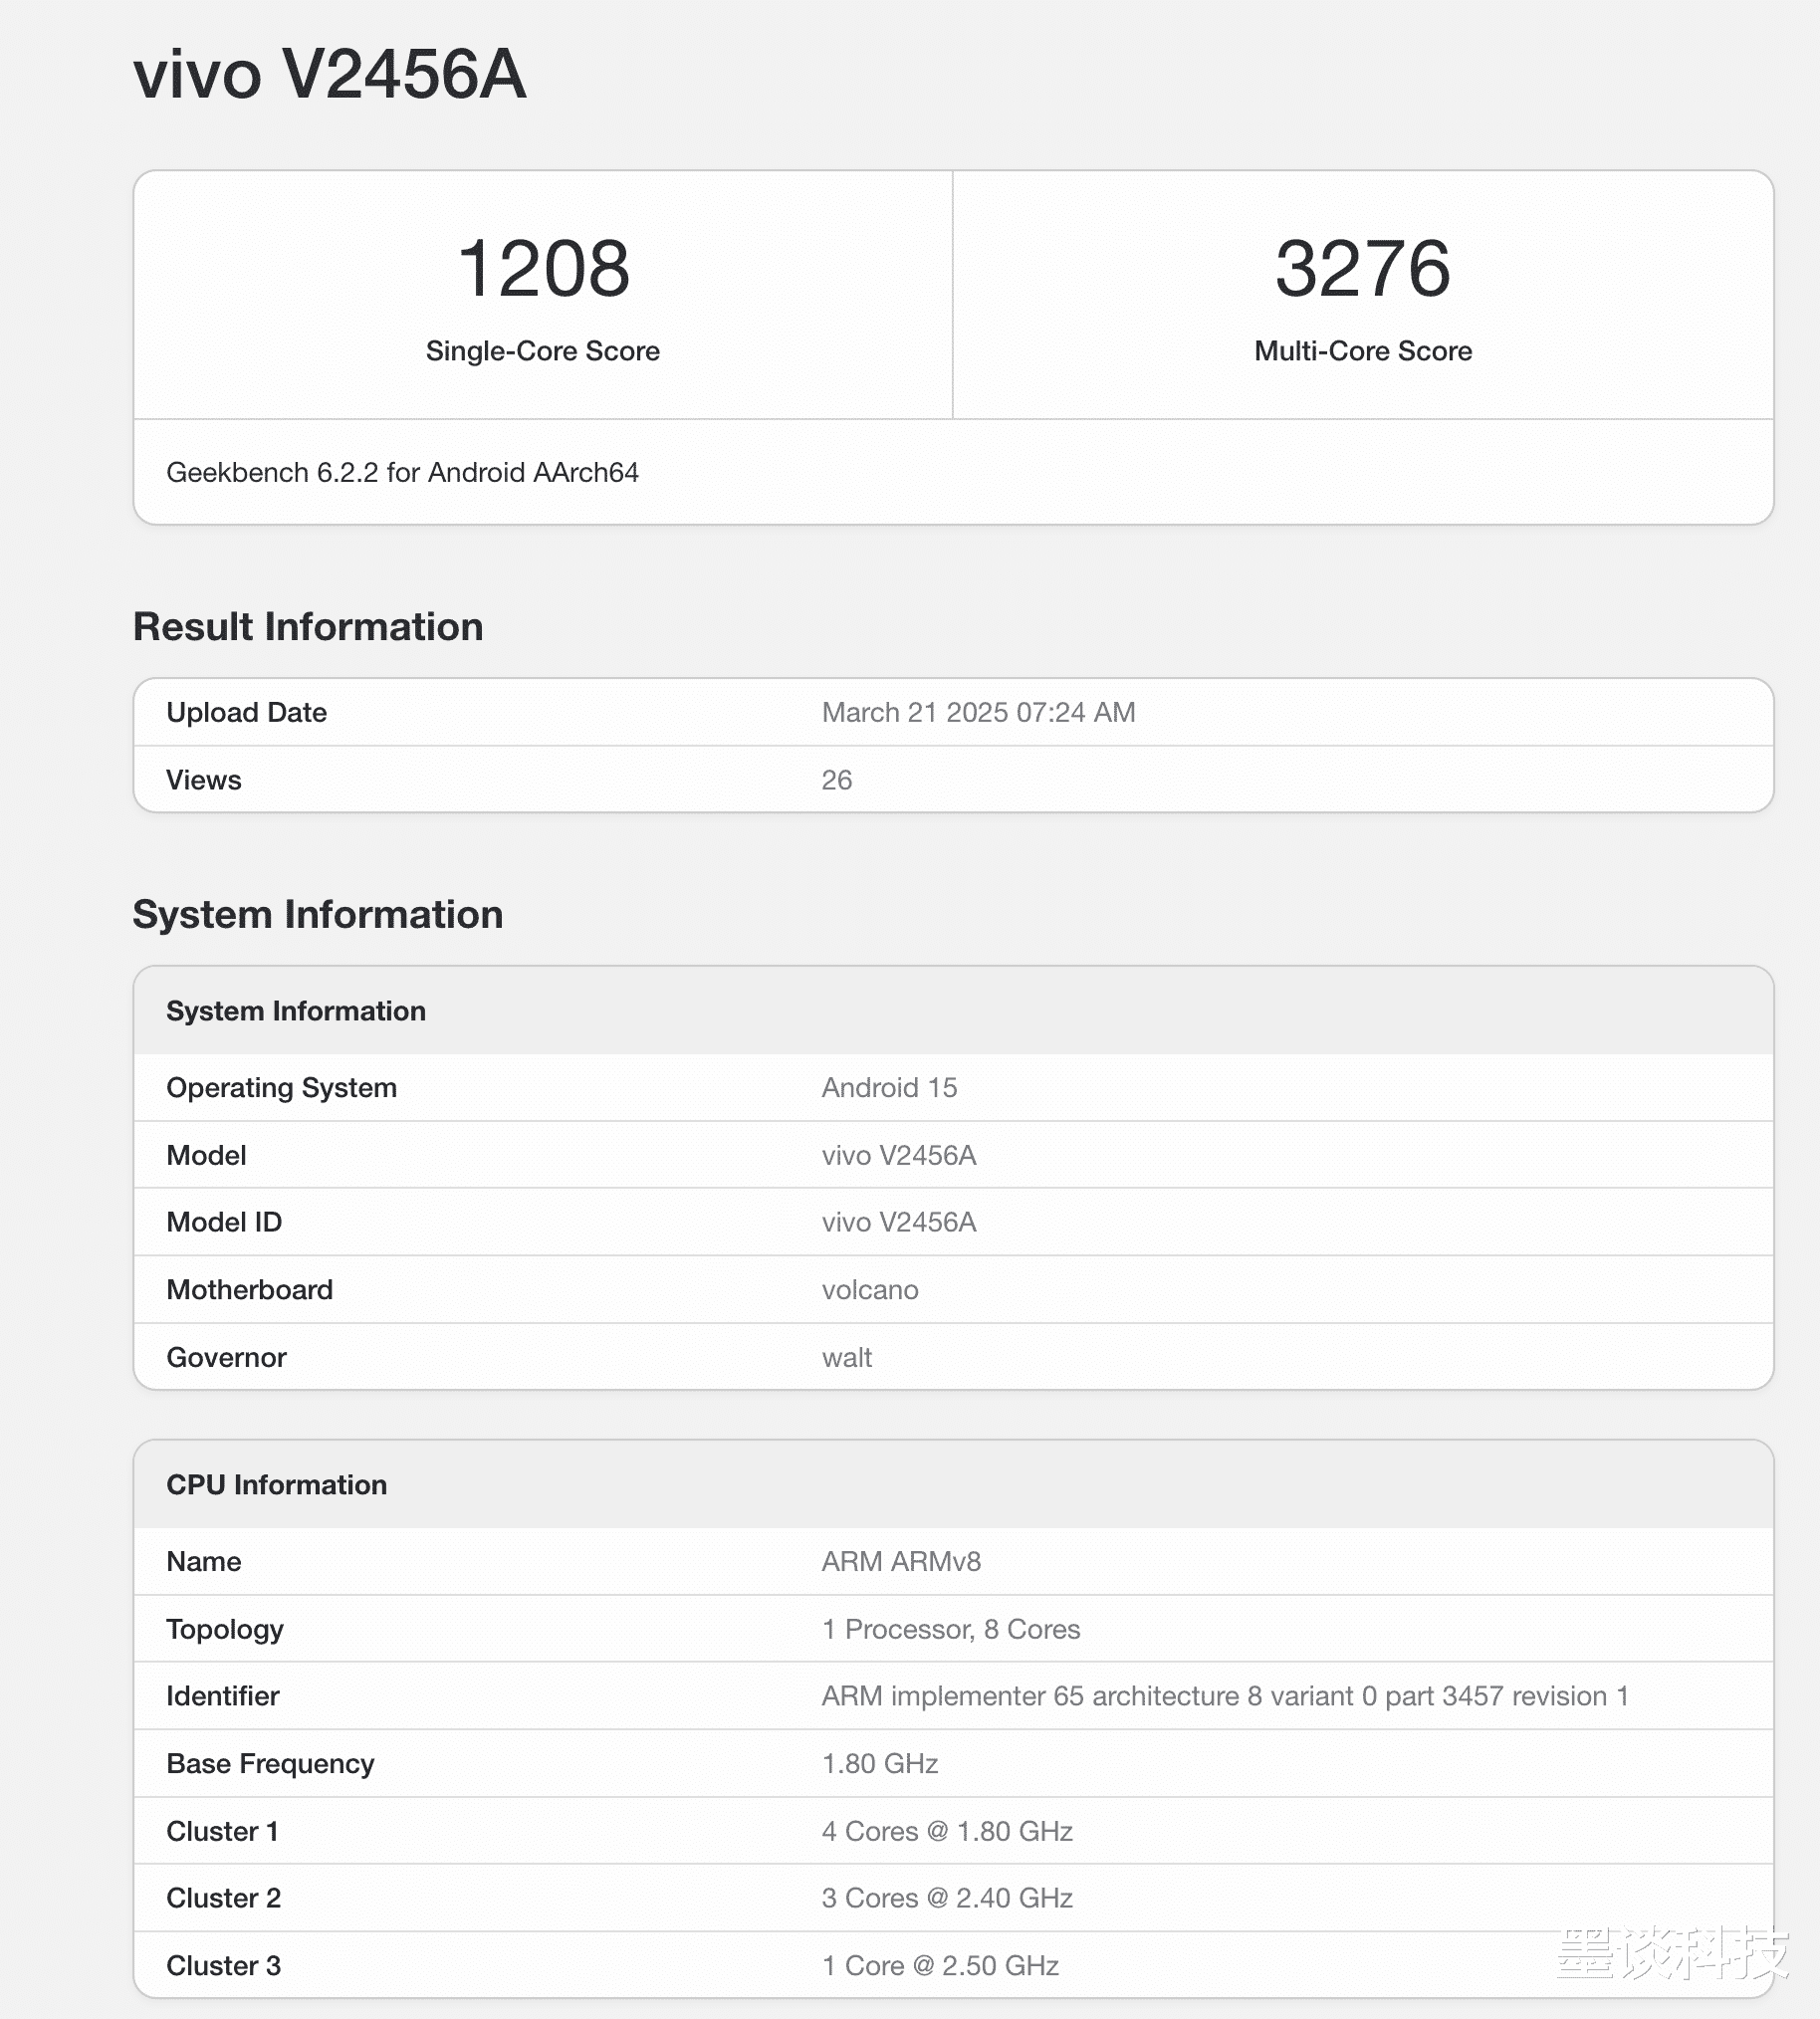Select the Single-Core Score value 1208
The height and width of the screenshot is (2019, 1820).
(x=543, y=268)
